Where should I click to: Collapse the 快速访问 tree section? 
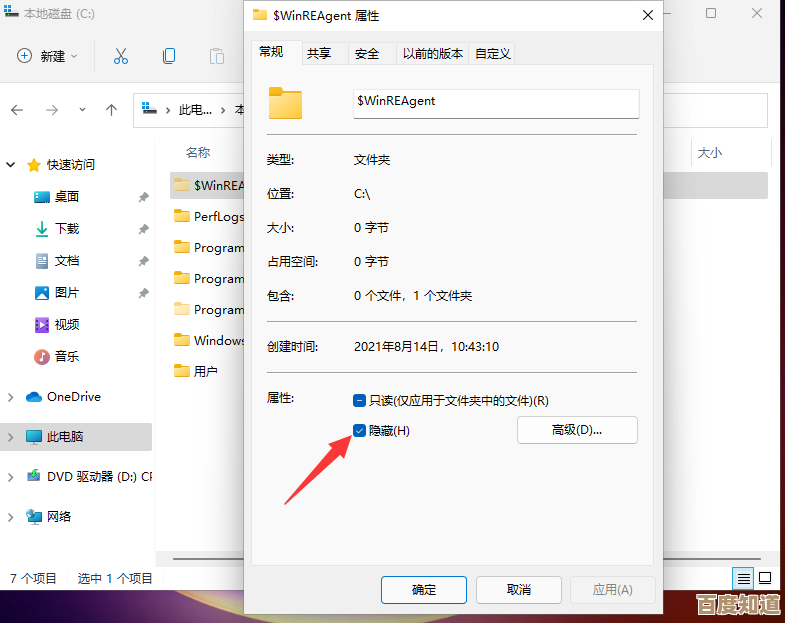click(11, 165)
